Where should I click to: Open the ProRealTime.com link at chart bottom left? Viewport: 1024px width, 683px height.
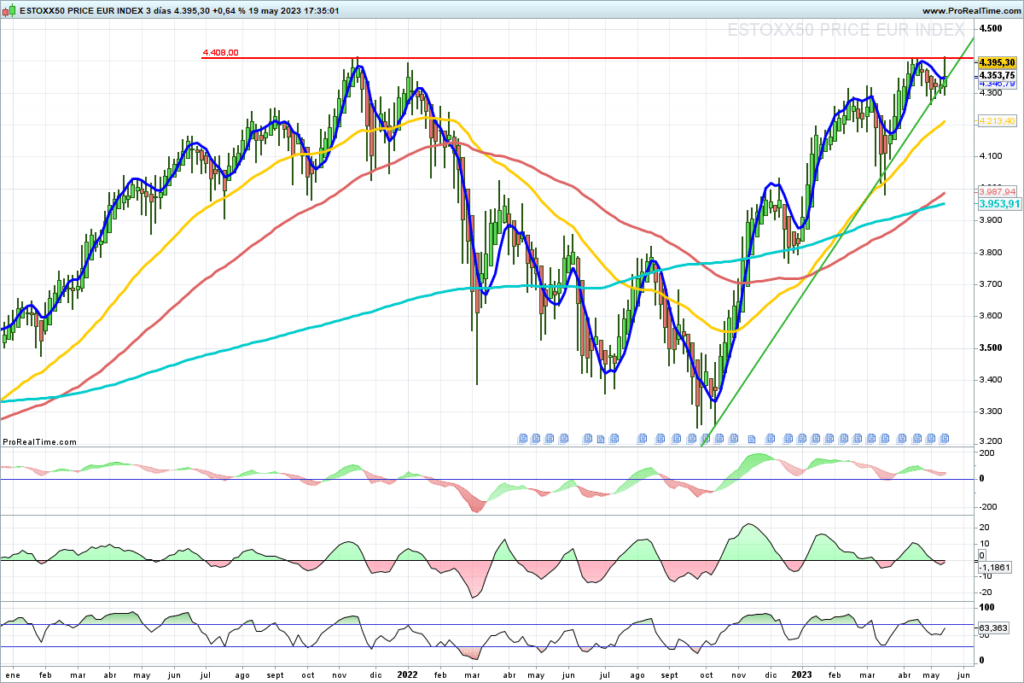40,441
